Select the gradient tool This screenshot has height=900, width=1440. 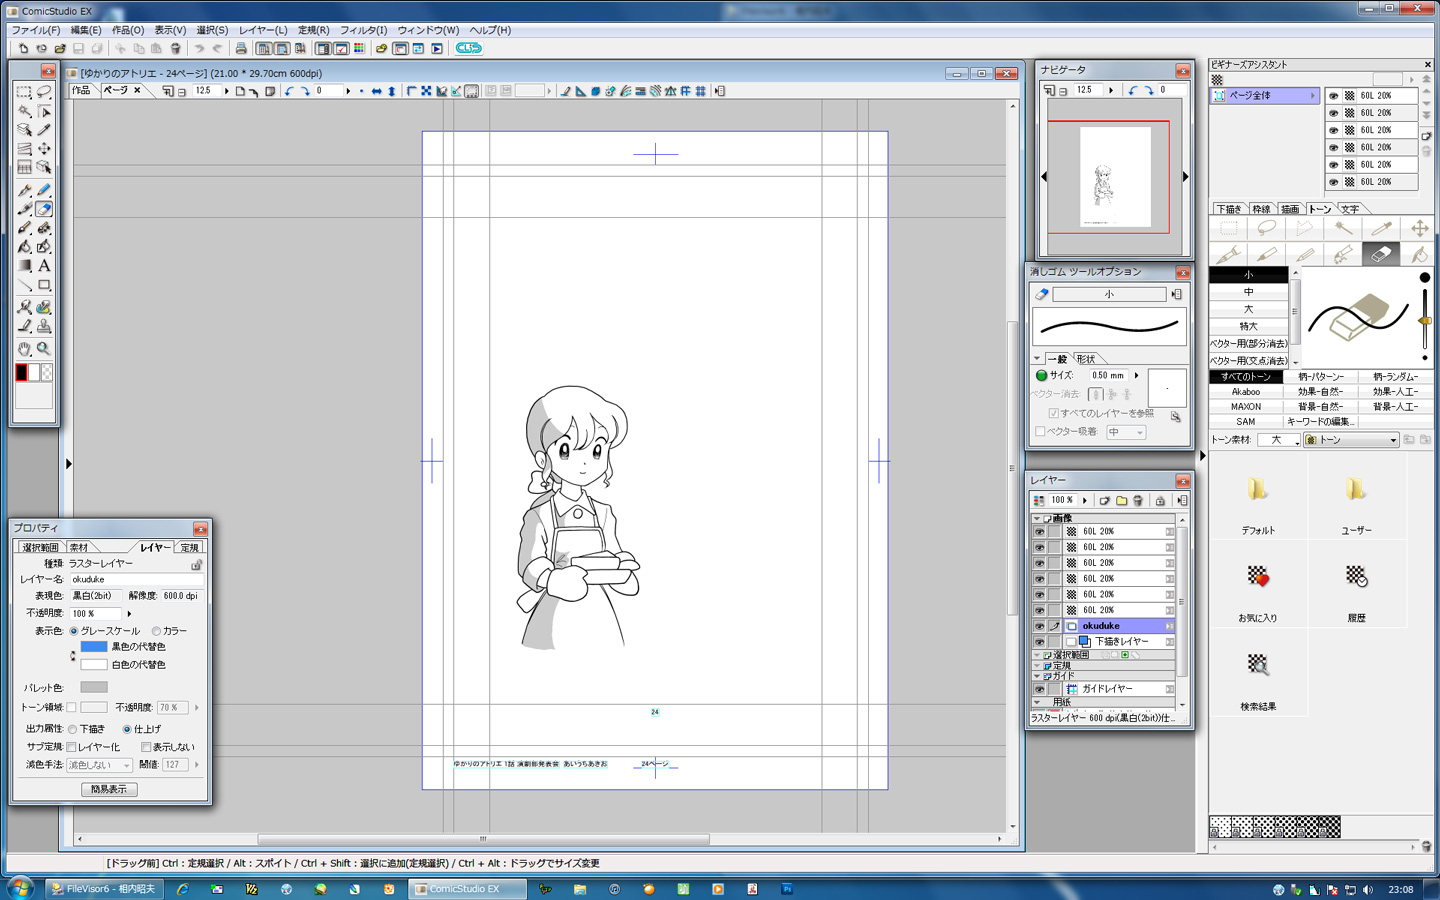tap(24, 266)
